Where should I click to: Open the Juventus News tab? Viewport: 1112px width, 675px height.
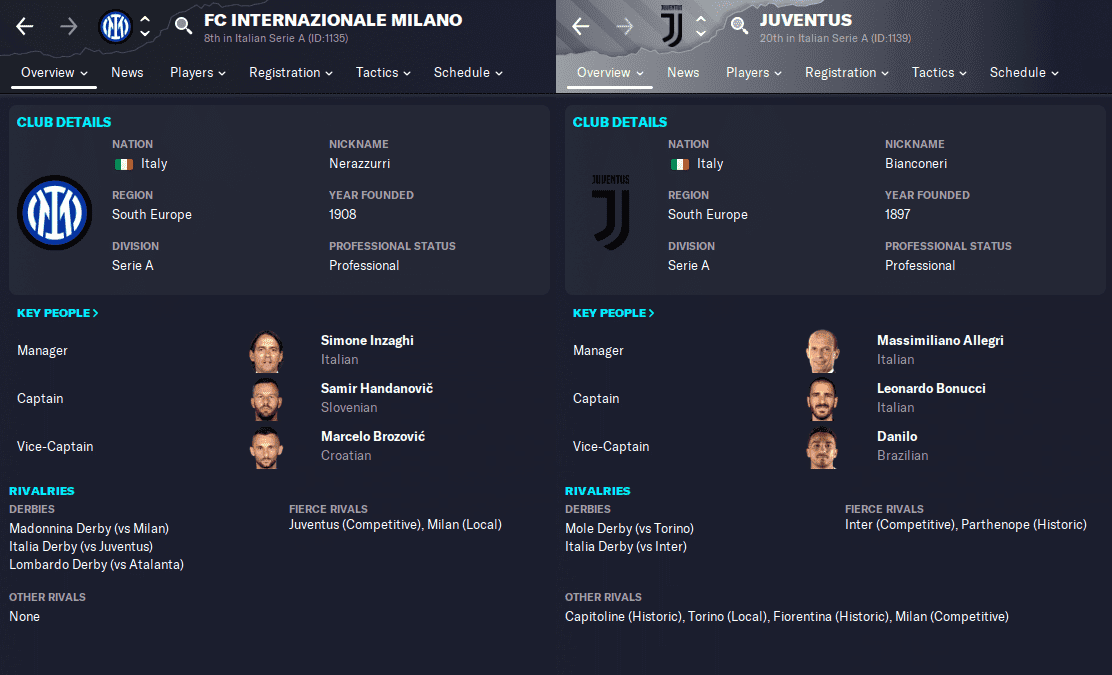683,72
